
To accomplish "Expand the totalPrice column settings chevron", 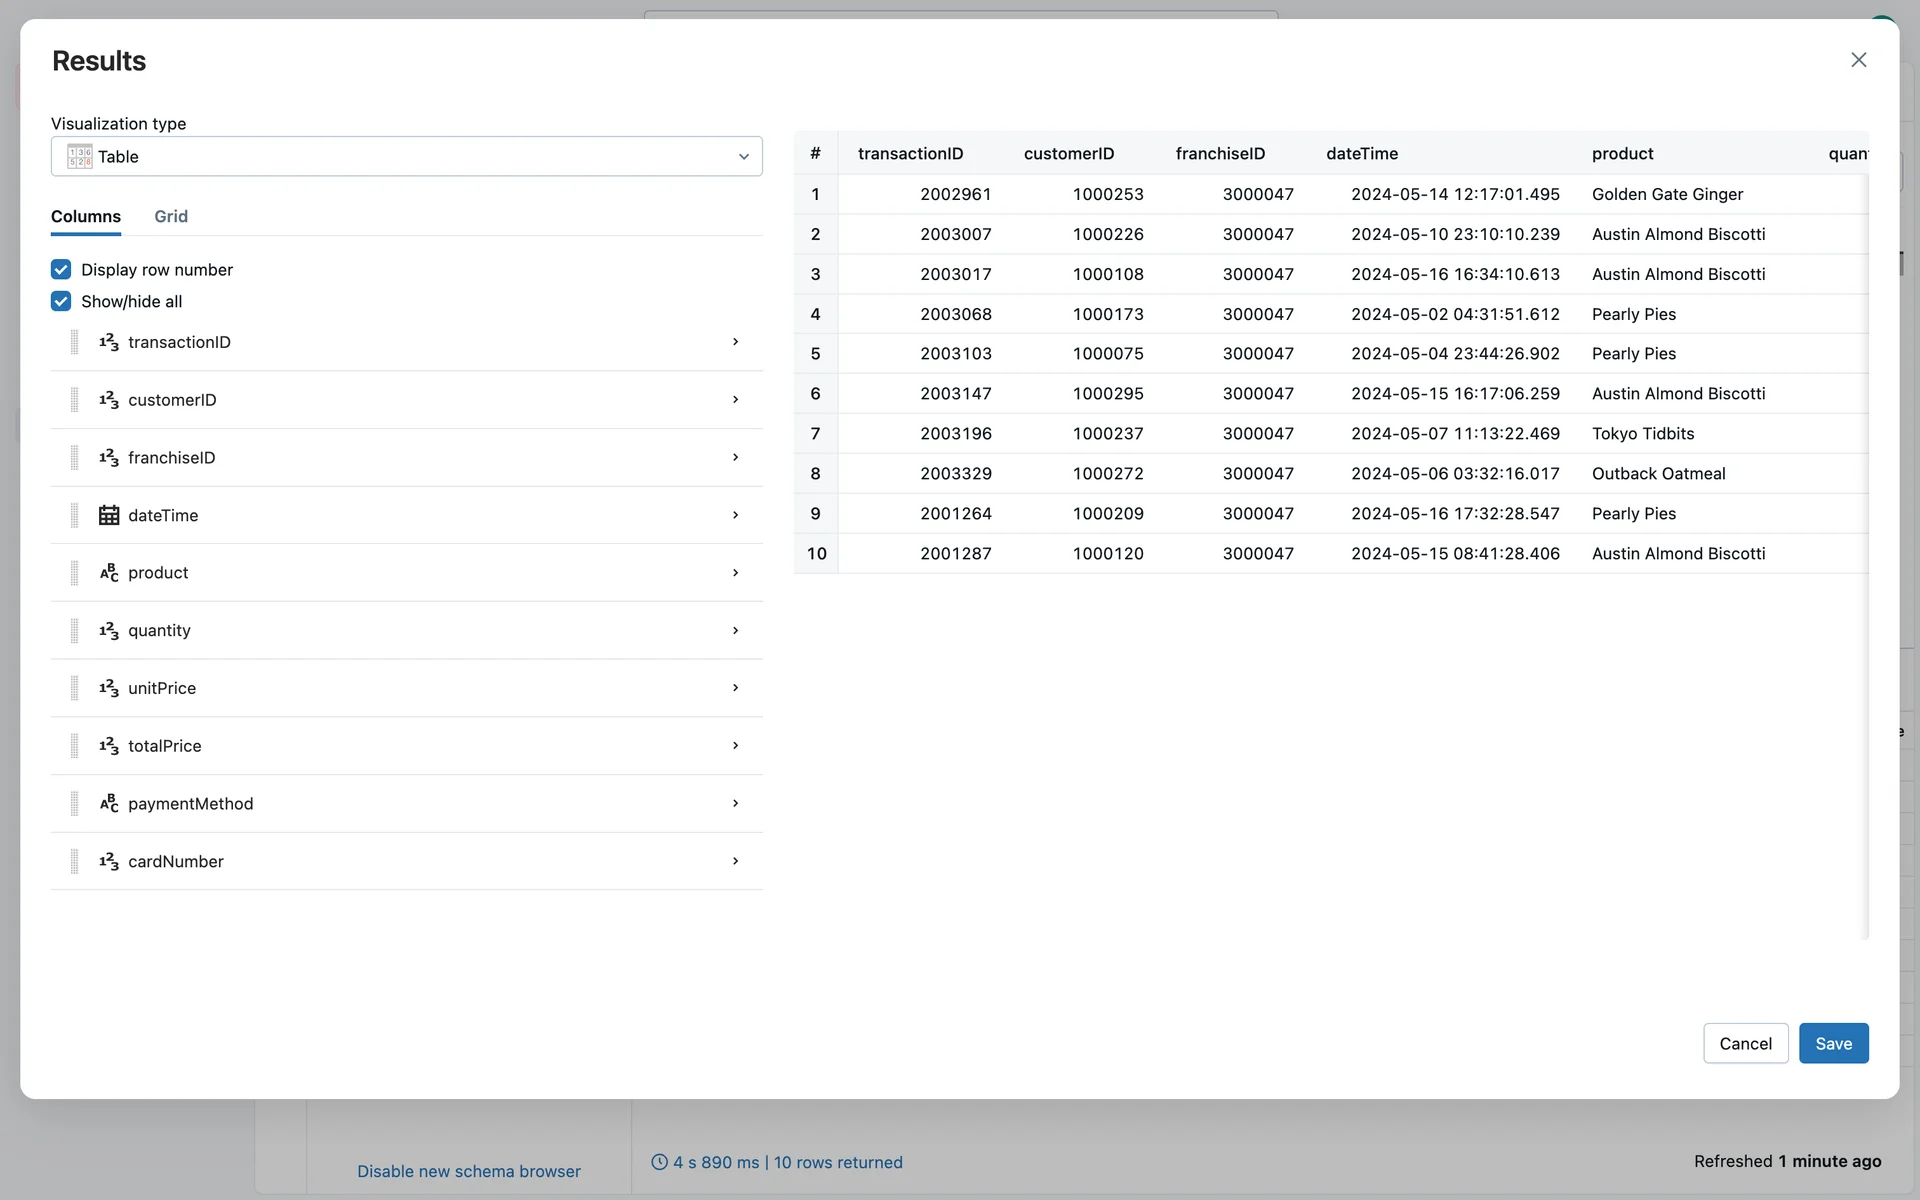I will pos(735,746).
